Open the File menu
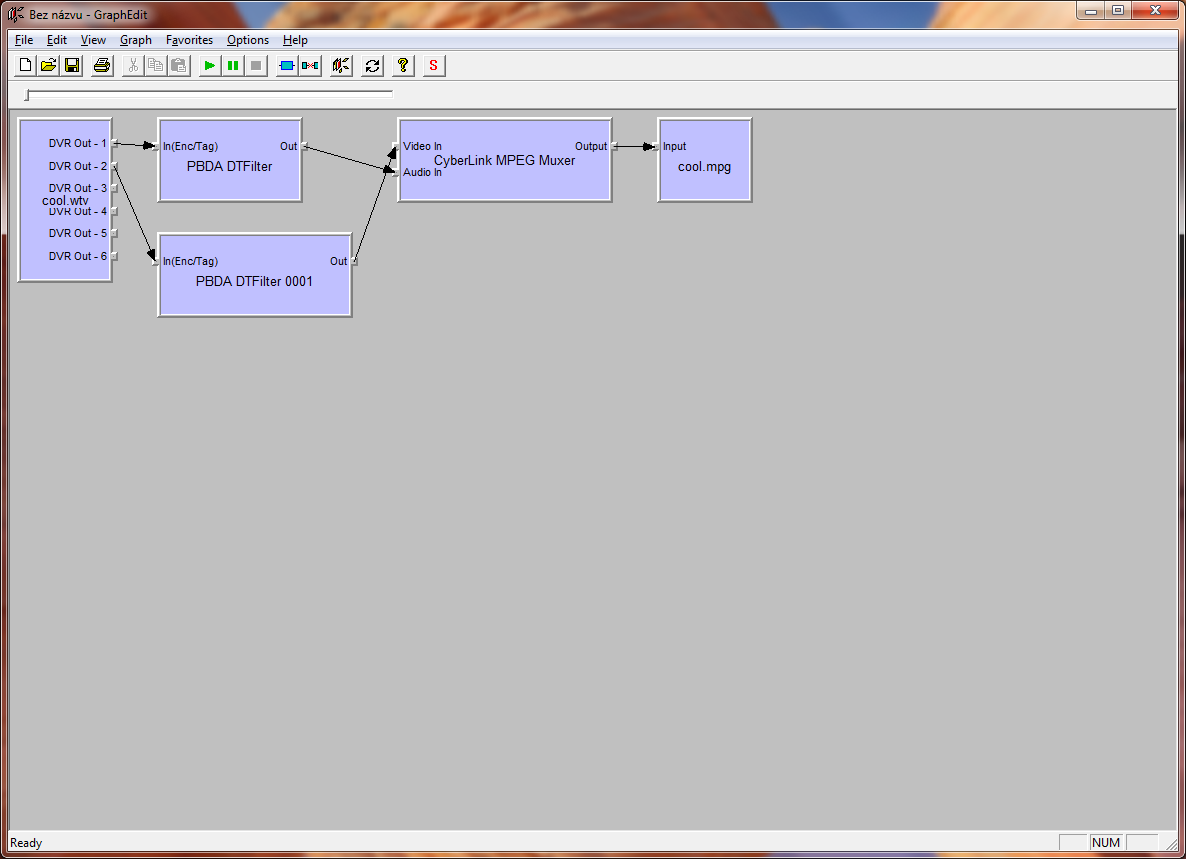Screen dimensions: 1186x859 23,40
